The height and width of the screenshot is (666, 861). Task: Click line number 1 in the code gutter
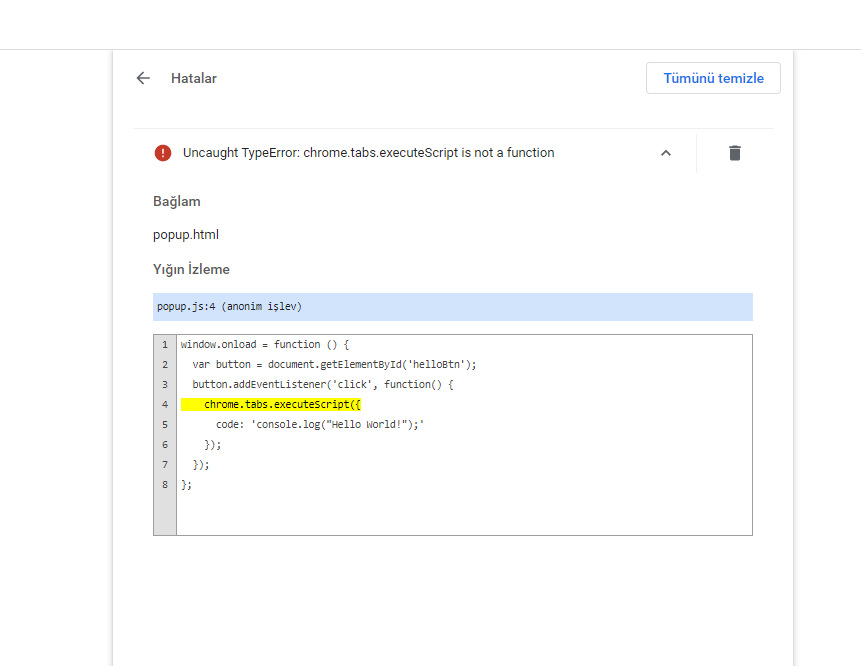[x=165, y=345]
